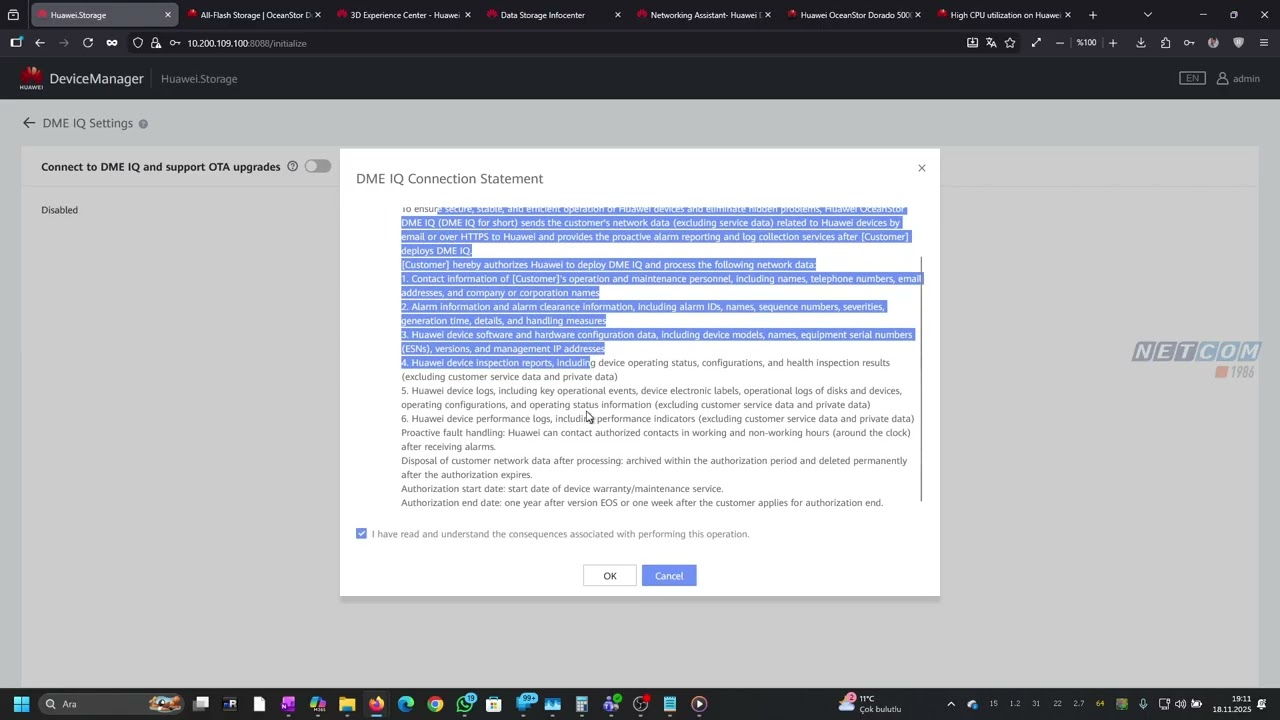The height and width of the screenshot is (720, 1280).
Task: Open a new browser tab
Action: coord(1093,15)
